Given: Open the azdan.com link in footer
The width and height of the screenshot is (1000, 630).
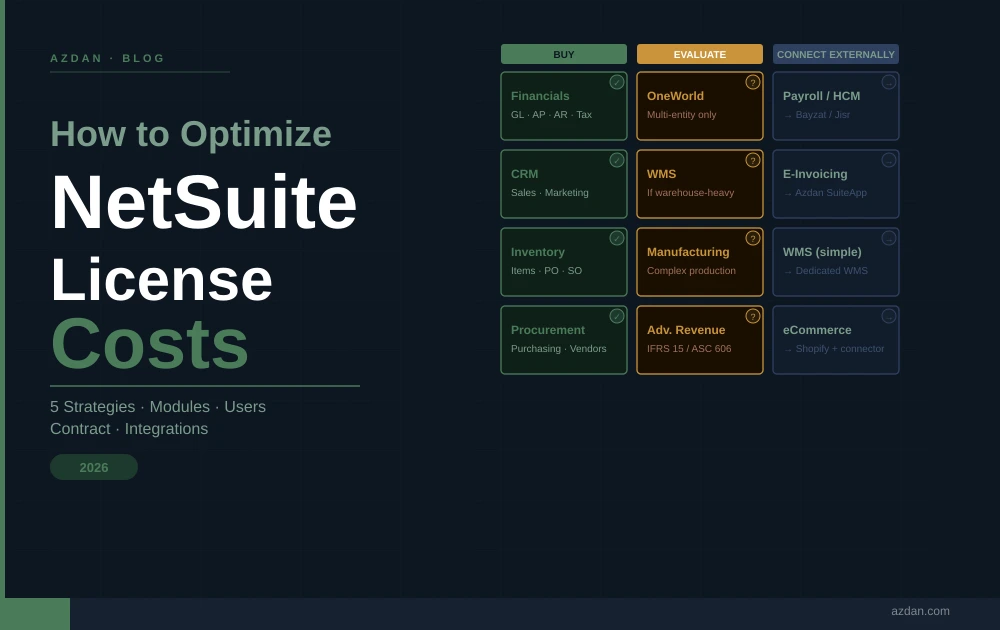Looking at the screenshot, I should coord(920,611).
